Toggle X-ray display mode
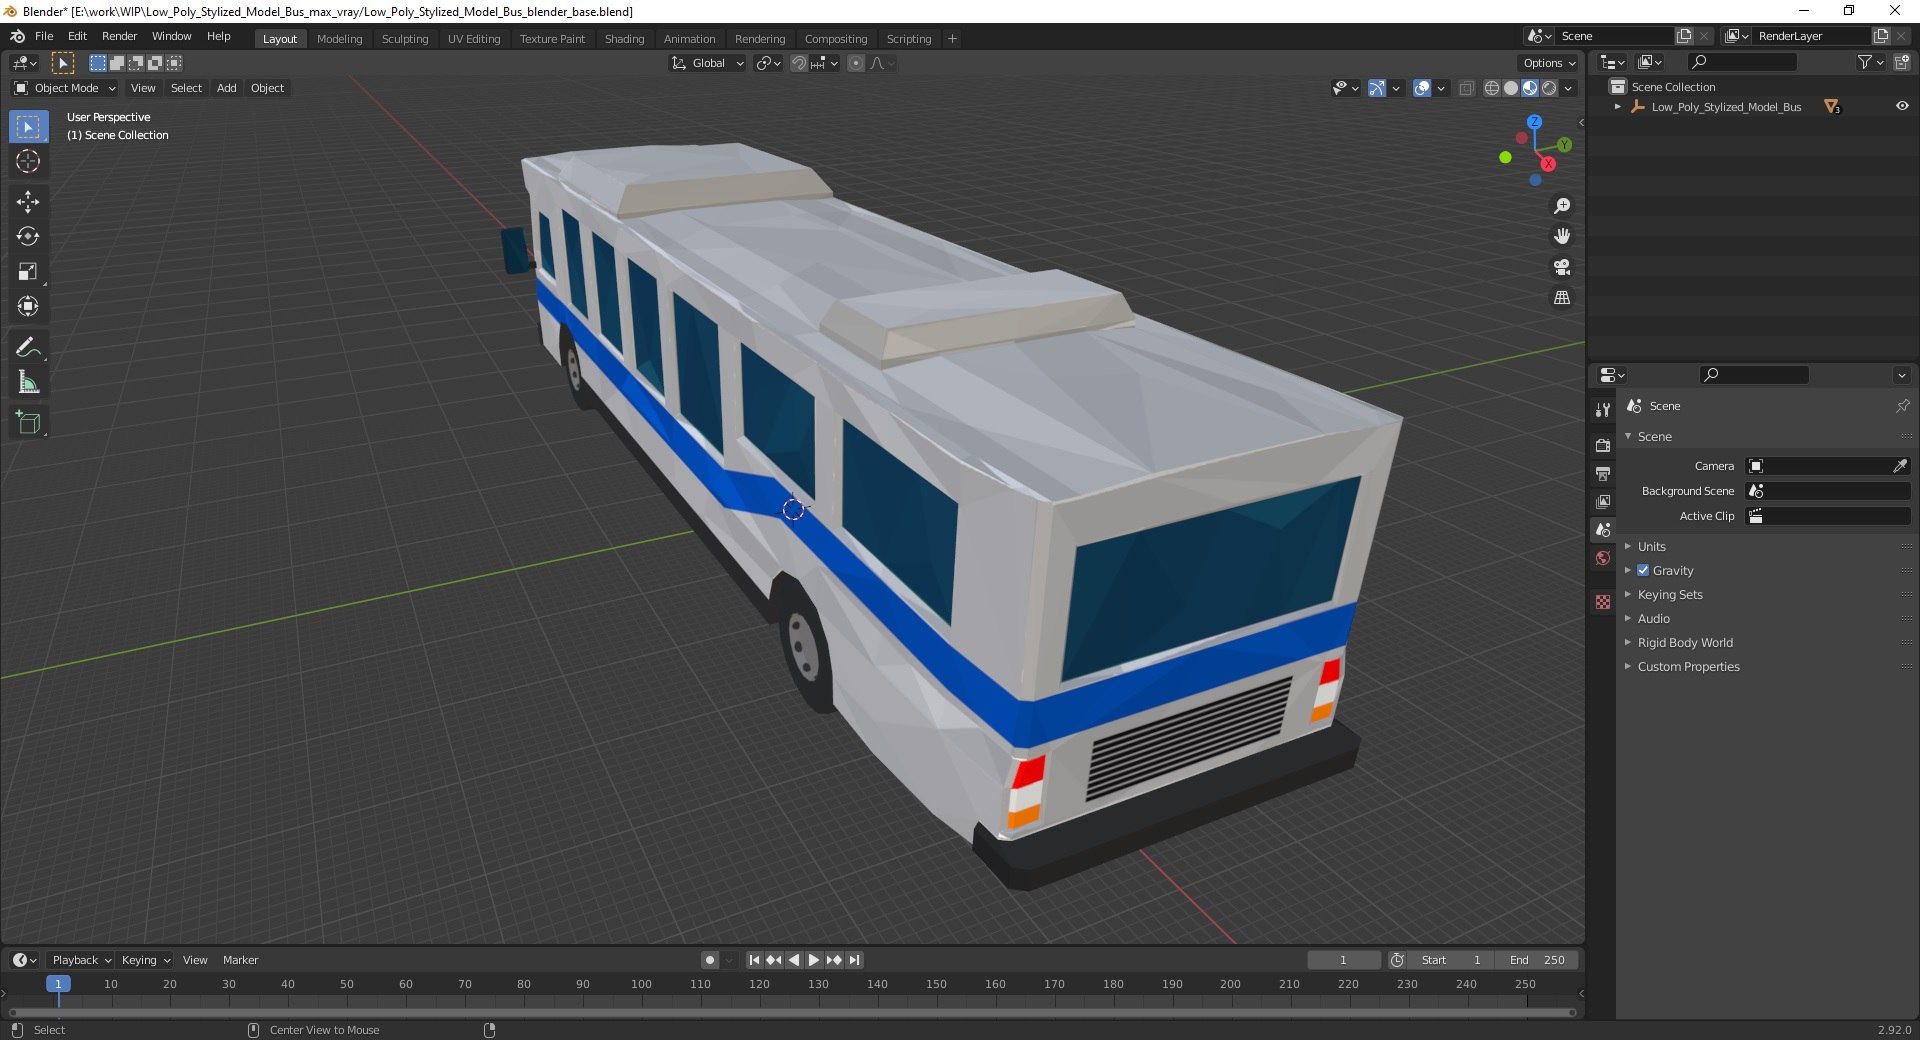The width and height of the screenshot is (1920, 1040). coord(1466,88)
